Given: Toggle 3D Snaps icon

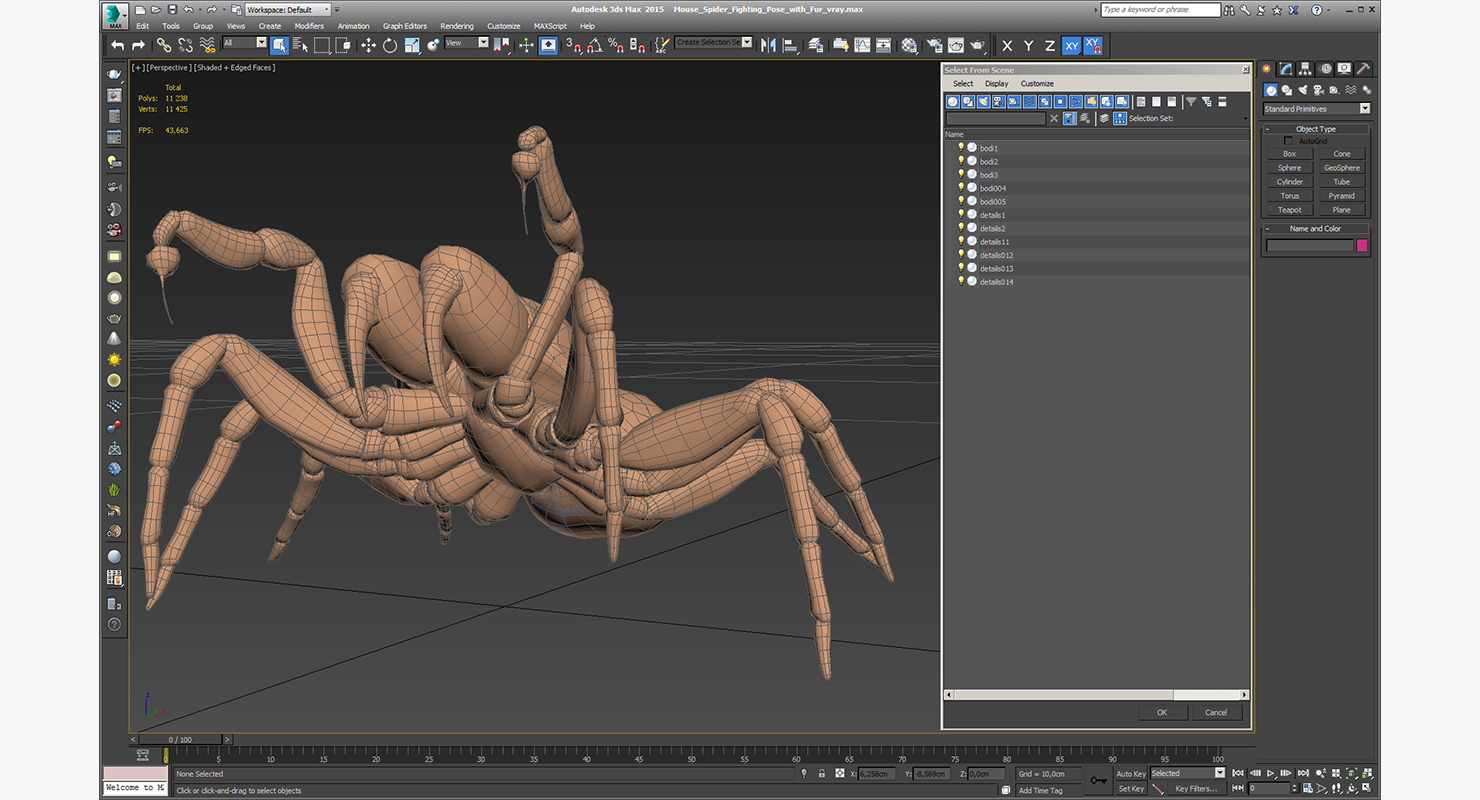Looking at the screenshot, I should 573,45.
